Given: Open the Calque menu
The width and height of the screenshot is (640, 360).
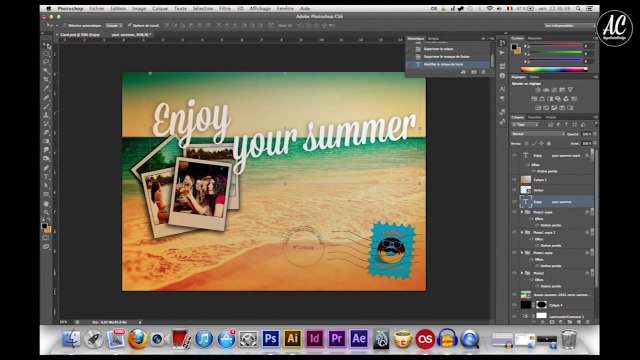Looking at the screenshot, I should coord(160,8).
